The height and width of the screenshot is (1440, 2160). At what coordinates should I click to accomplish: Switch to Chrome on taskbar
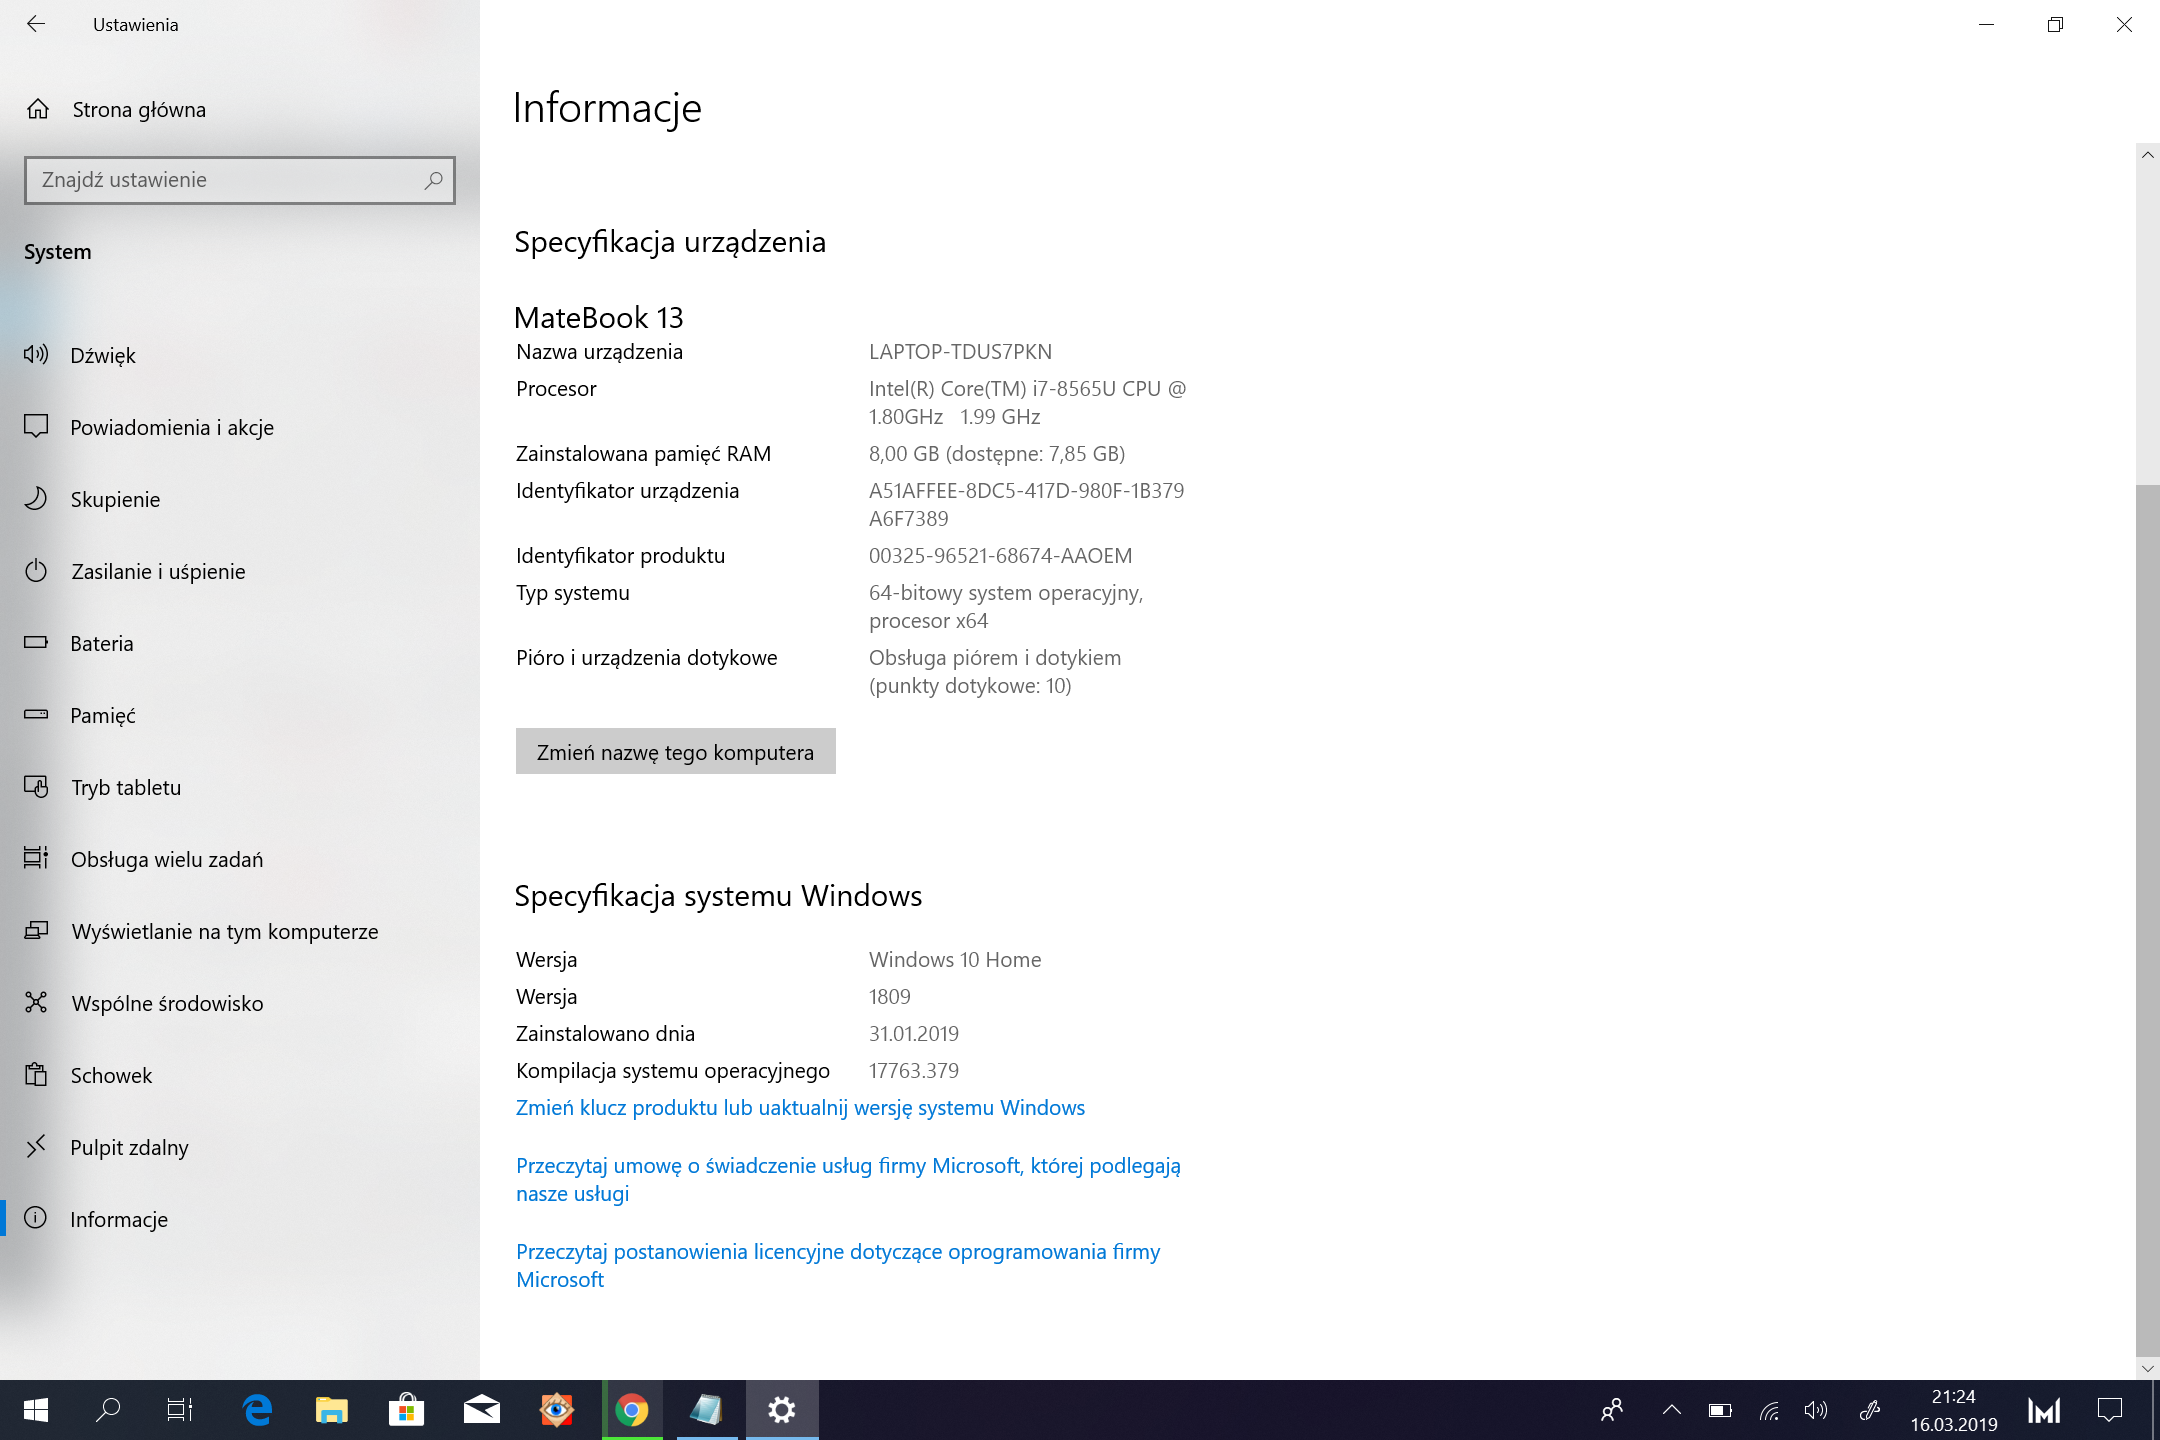point(632,1410)
